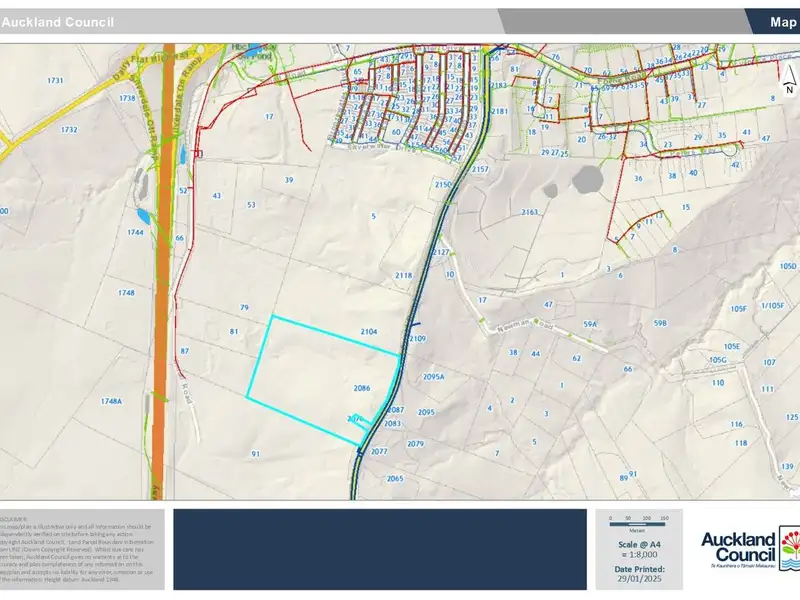Click the north arrow compass icon
This screenshot has width=800, height=600.
click(789, 83)
